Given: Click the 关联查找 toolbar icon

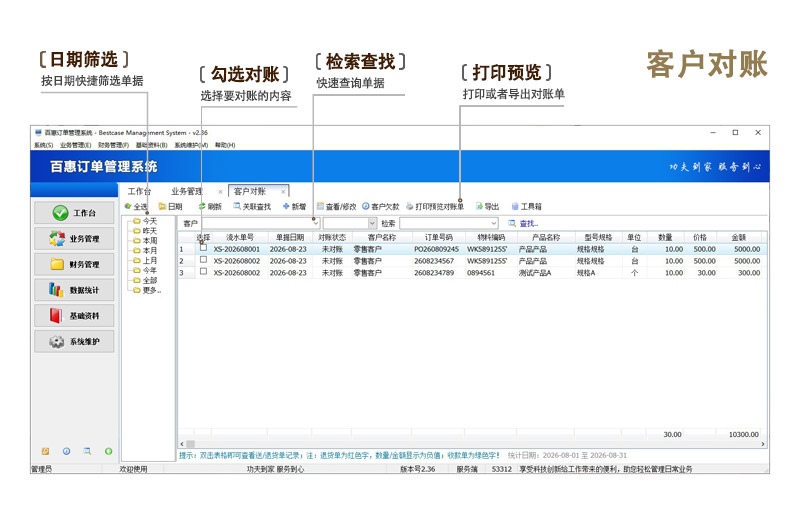Looking at the screenshot, I should tap(237, 206).
